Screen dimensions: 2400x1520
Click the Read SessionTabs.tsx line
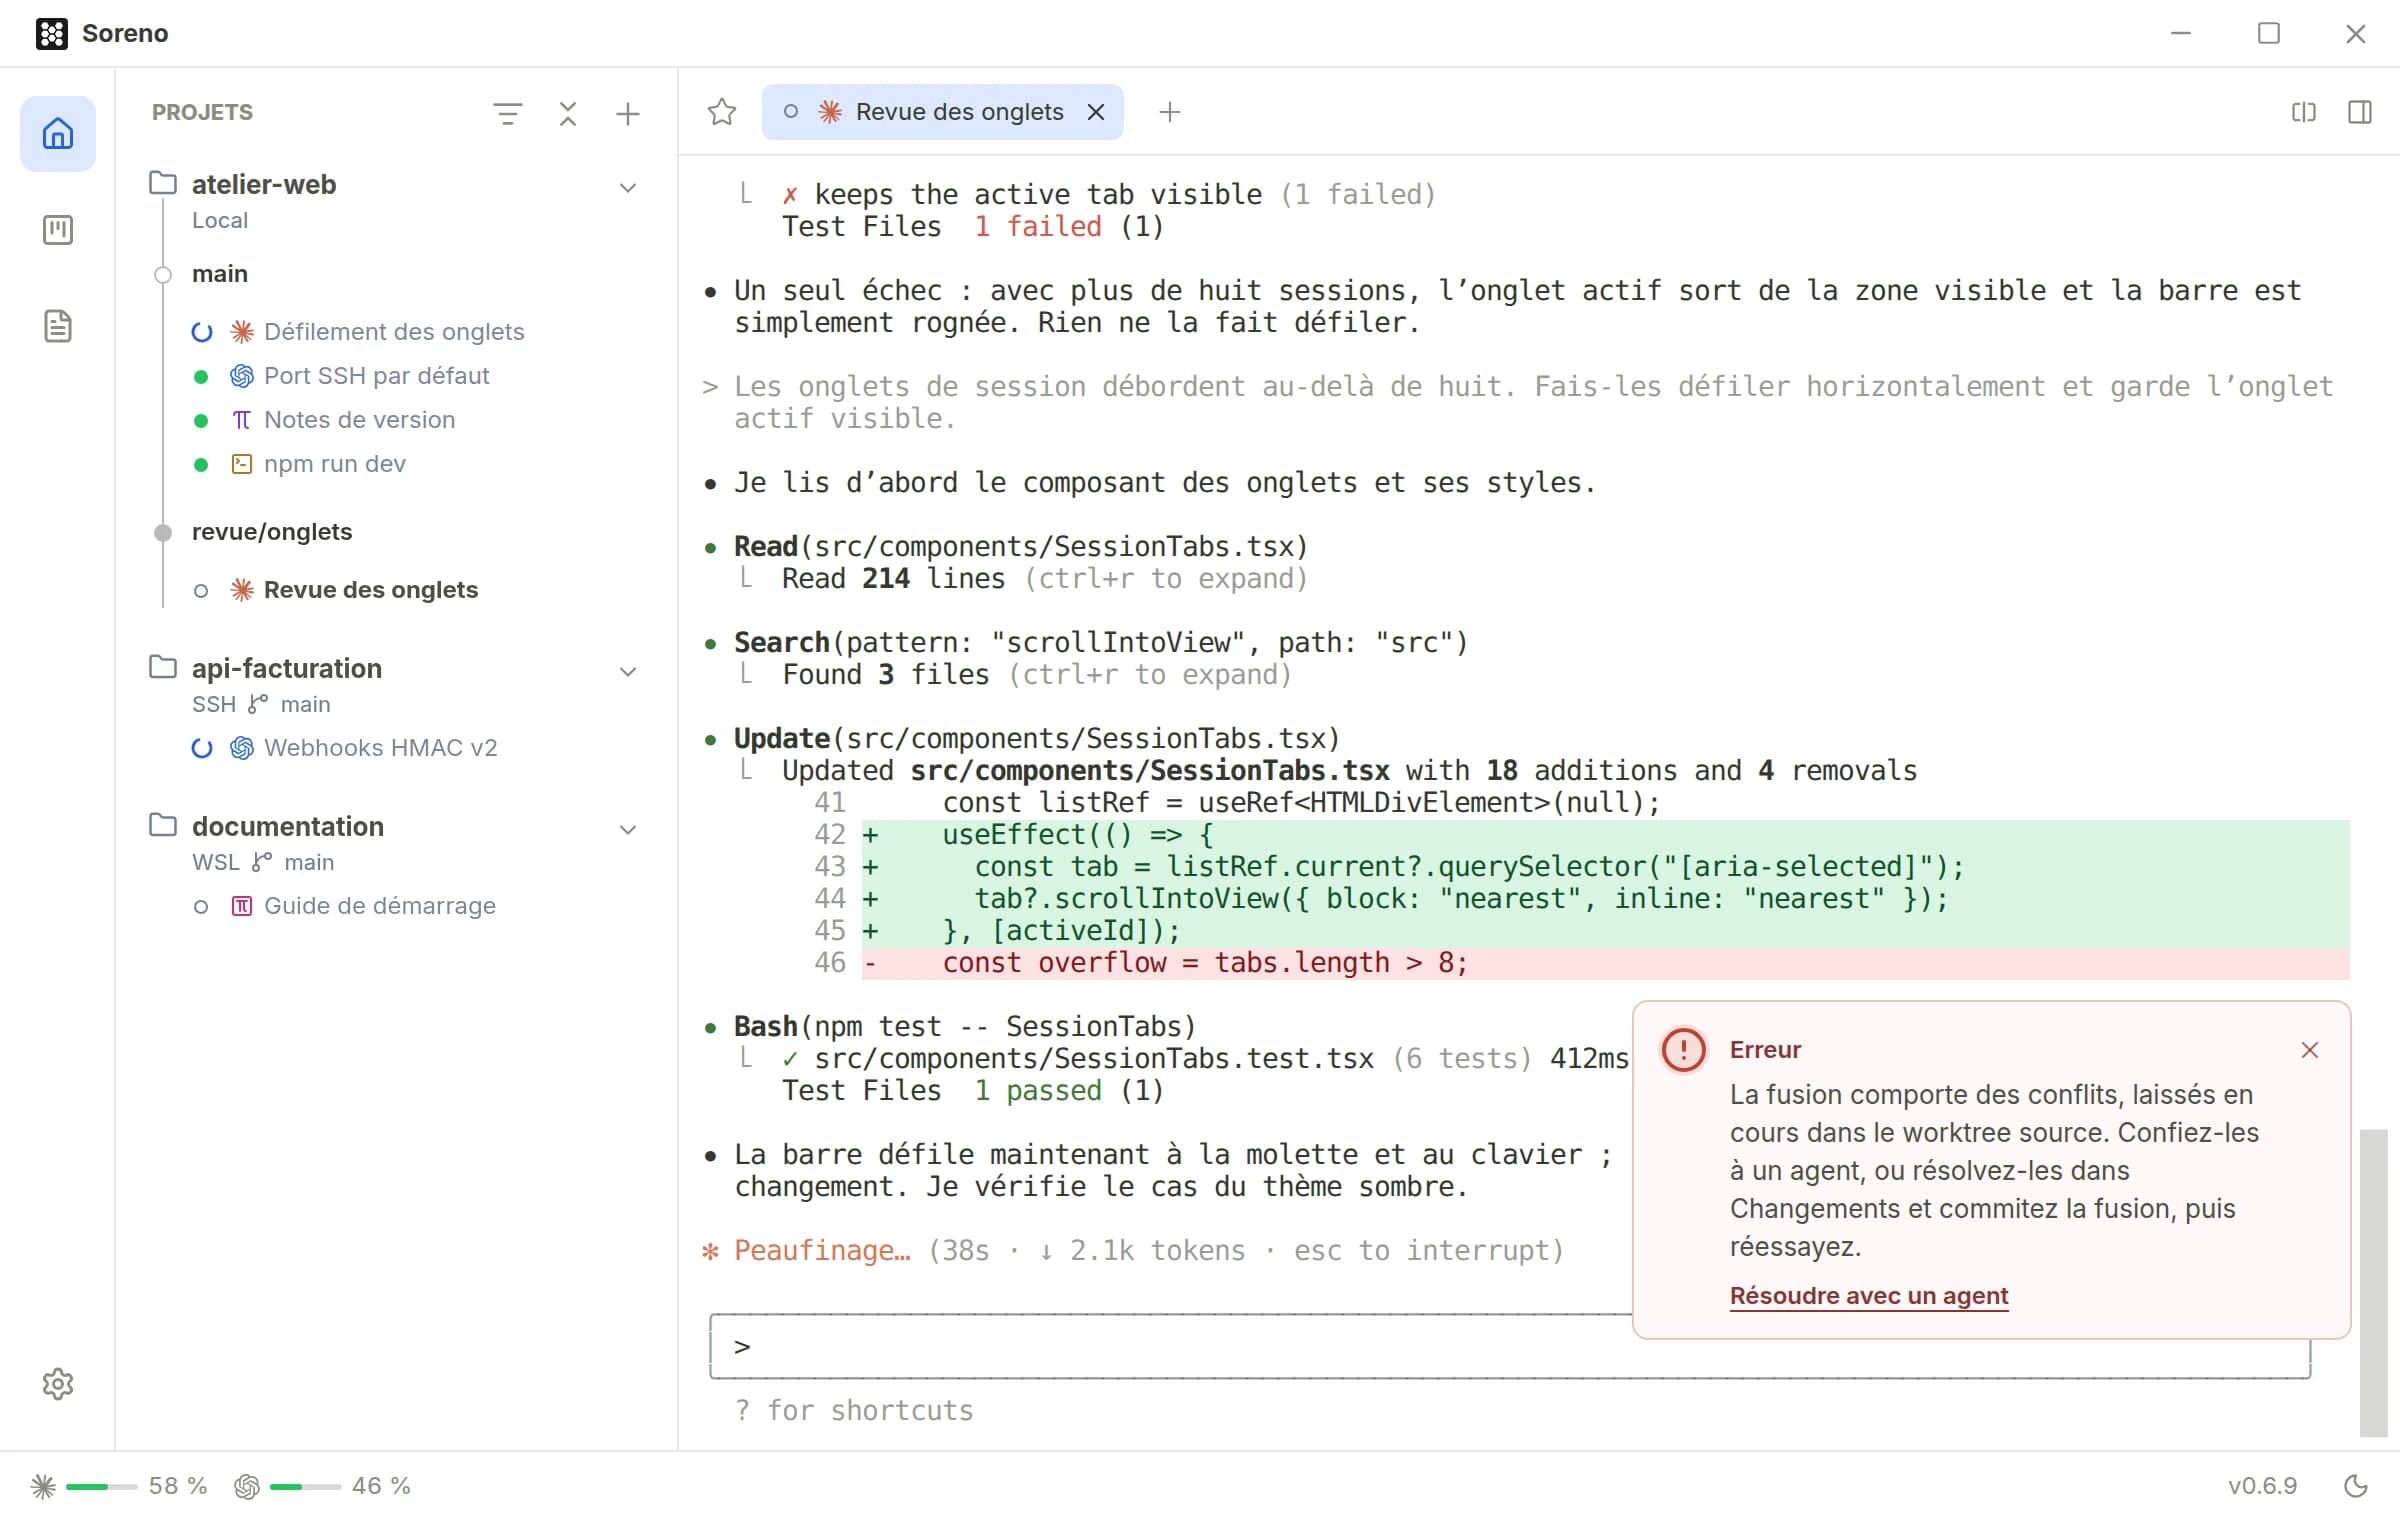tap(1020, 547)
